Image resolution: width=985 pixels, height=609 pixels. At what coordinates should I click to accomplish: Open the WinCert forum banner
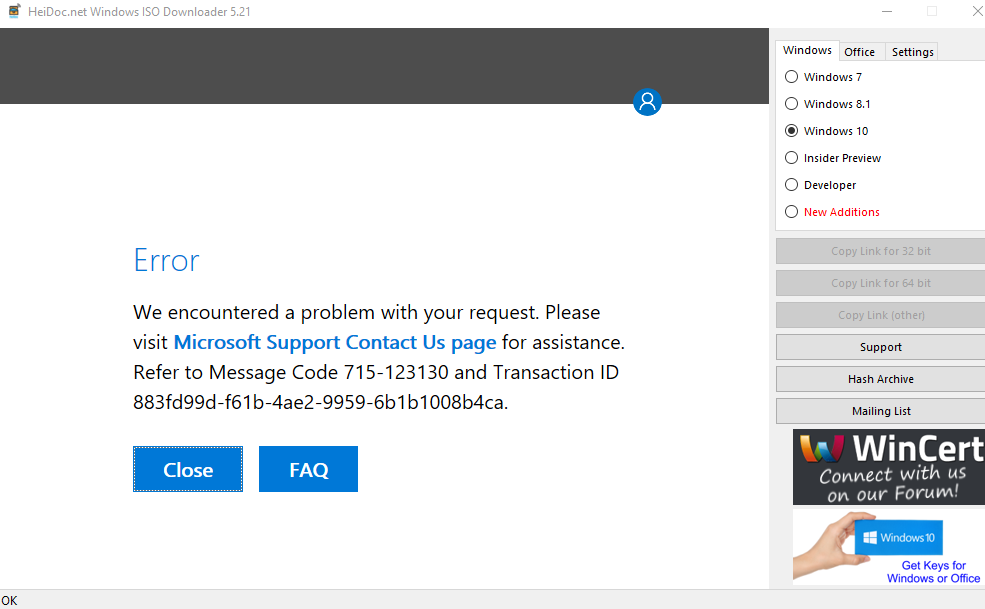tap(888, 467)
